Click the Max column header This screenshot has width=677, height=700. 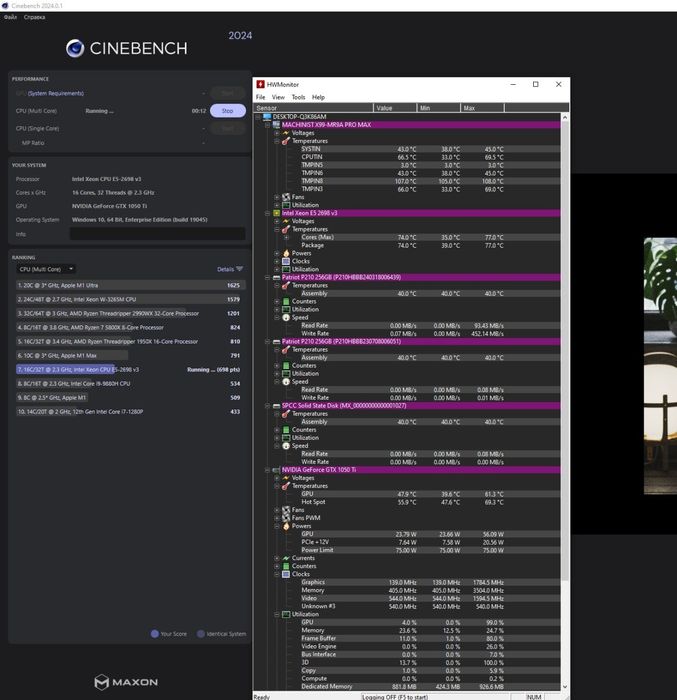coord(482,108)
